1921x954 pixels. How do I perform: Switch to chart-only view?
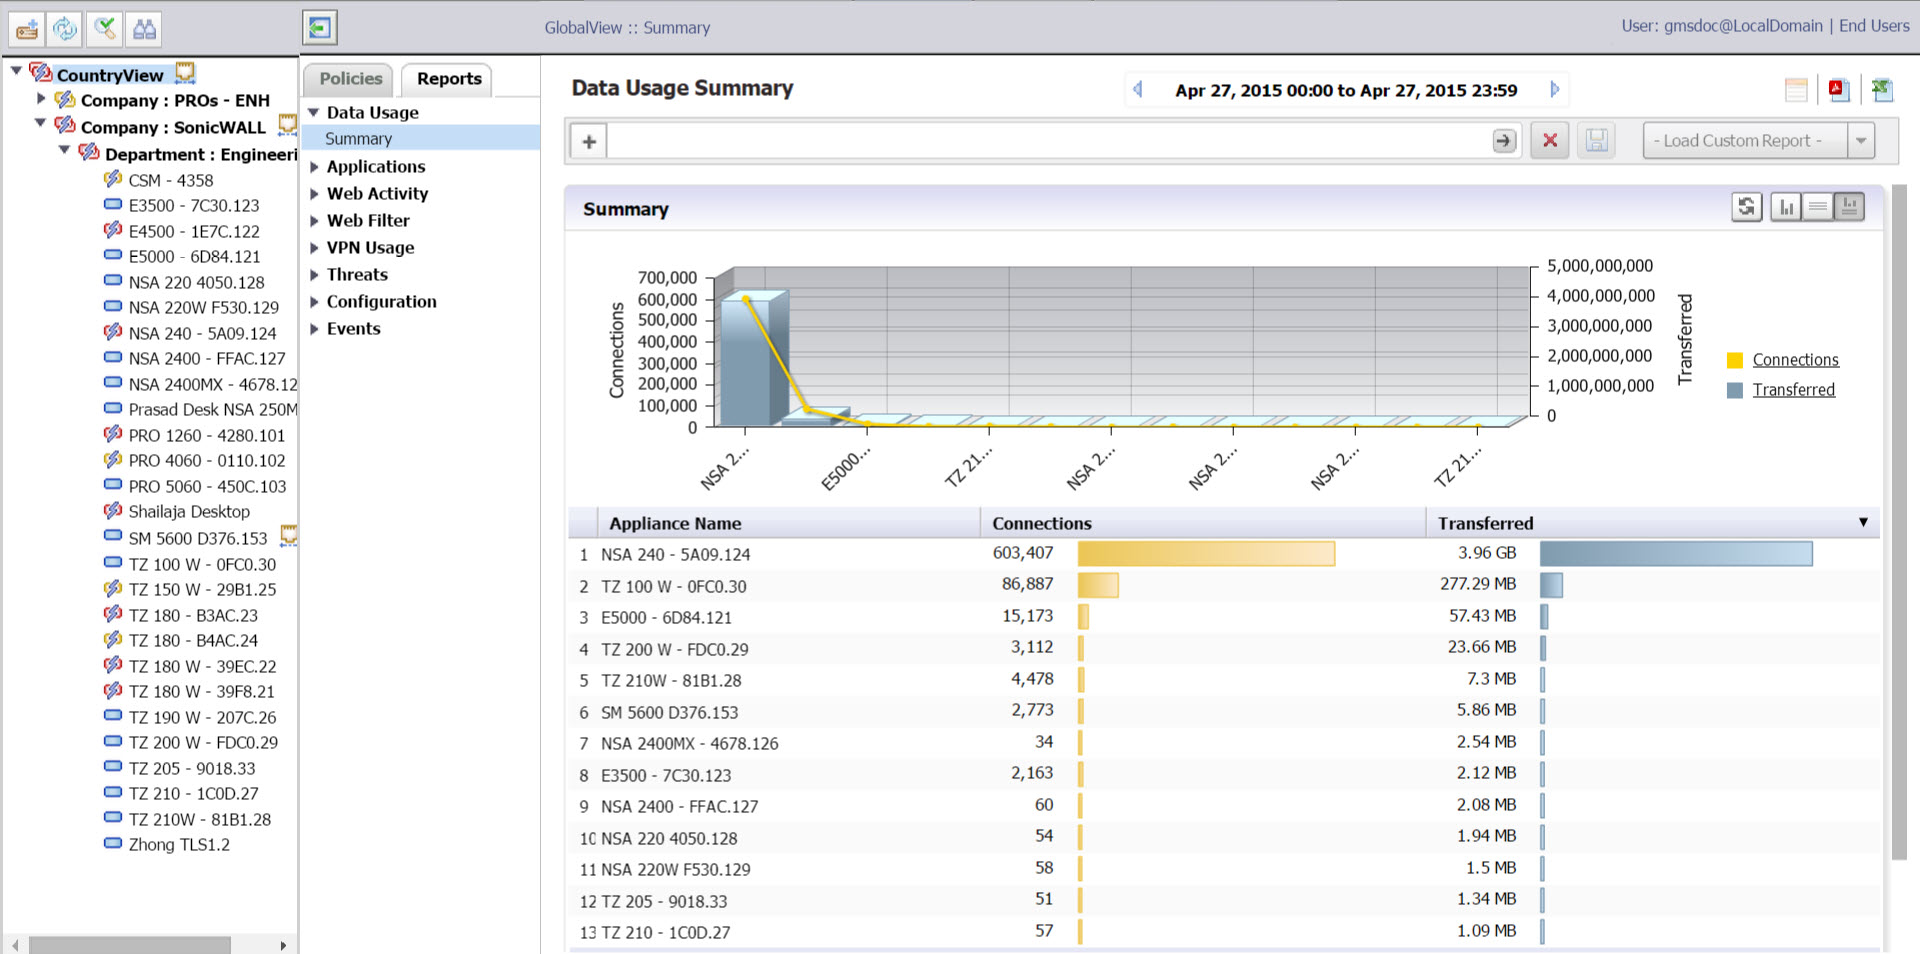pos(1786,207)
